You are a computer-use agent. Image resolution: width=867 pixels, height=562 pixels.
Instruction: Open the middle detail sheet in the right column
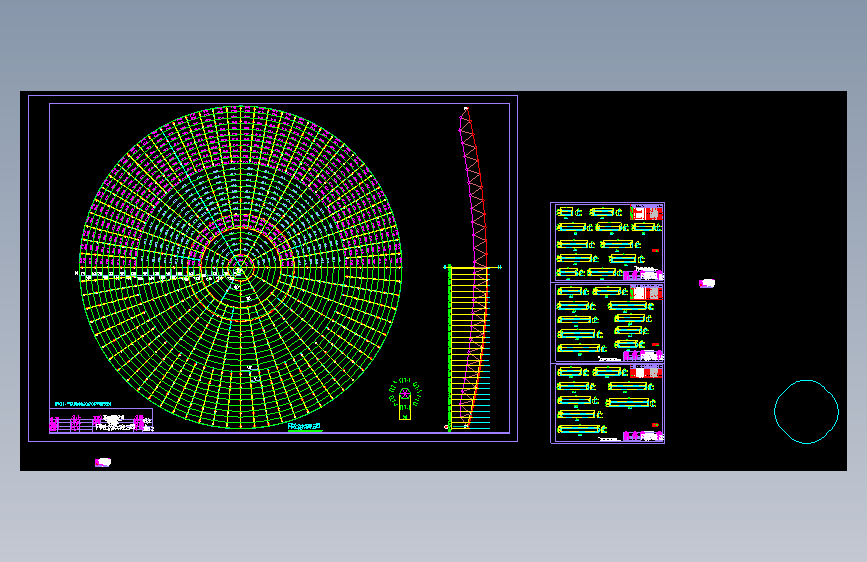click(607, 322)
